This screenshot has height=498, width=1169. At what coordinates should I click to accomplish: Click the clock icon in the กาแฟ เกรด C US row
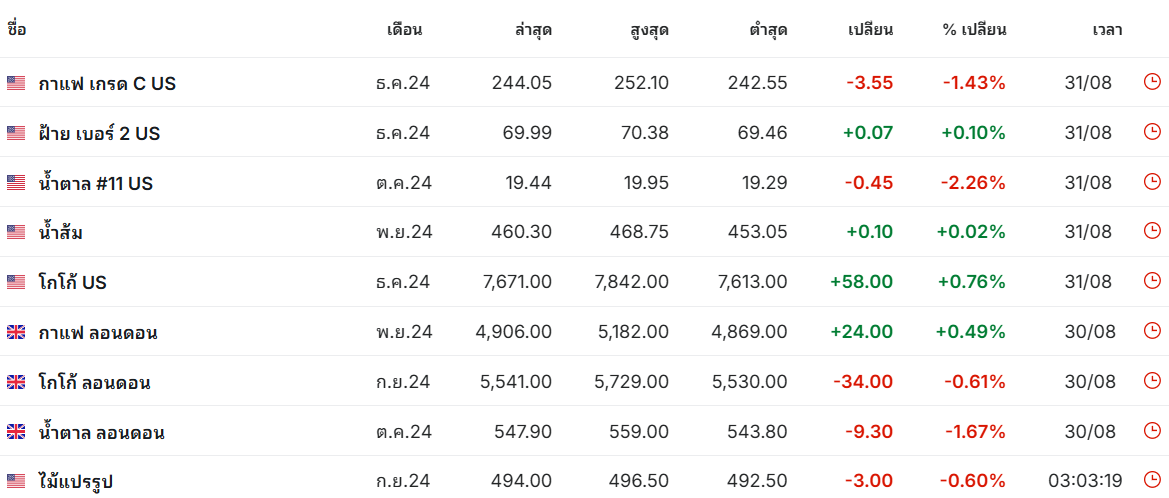click(1152, 82)
